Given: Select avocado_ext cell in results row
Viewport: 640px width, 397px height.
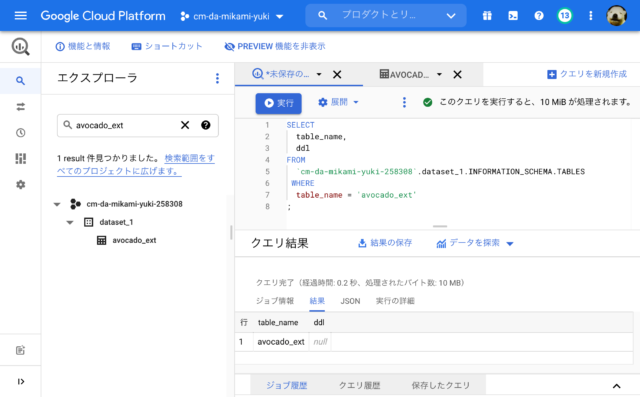Looking at the screenshot, I should click(281, 342).
